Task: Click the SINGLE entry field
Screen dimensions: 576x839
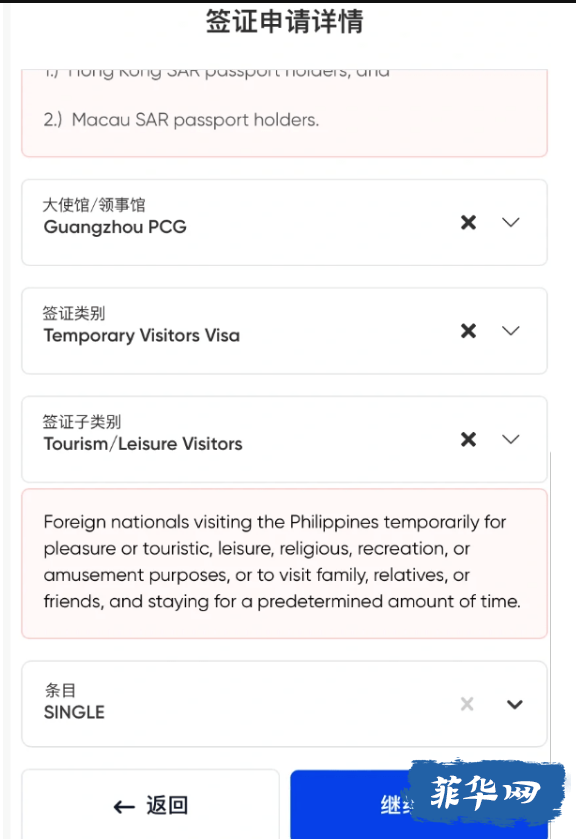Action: (x=284, y=704)
